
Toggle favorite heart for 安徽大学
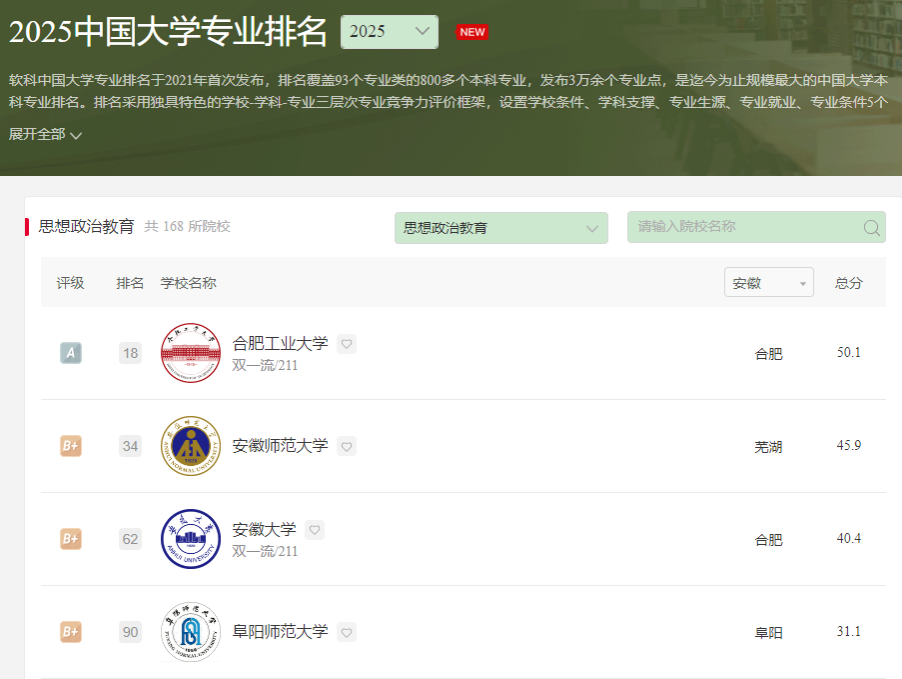(314, 530)
